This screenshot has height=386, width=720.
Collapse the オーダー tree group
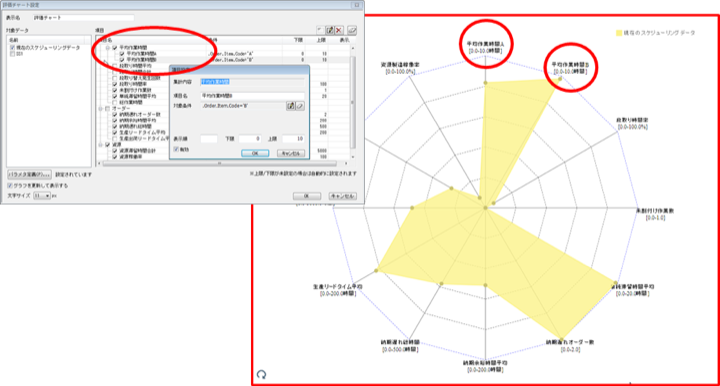(101, 109)
